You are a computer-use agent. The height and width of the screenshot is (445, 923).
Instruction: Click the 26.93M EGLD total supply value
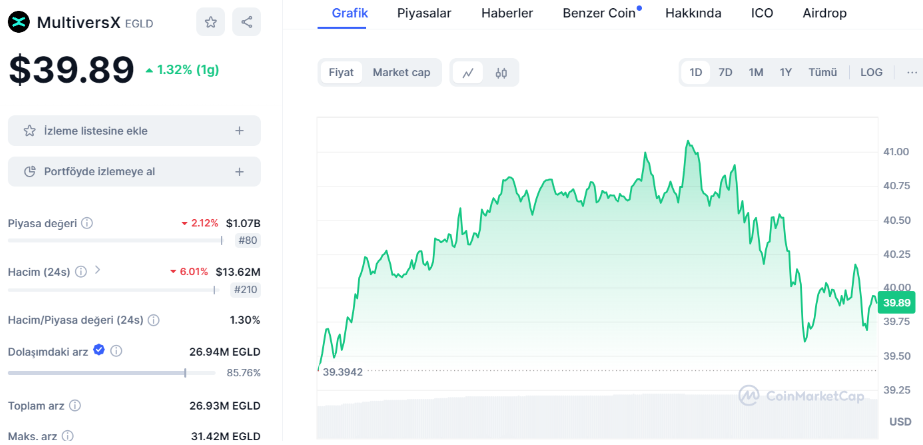[x=225, y=406]
